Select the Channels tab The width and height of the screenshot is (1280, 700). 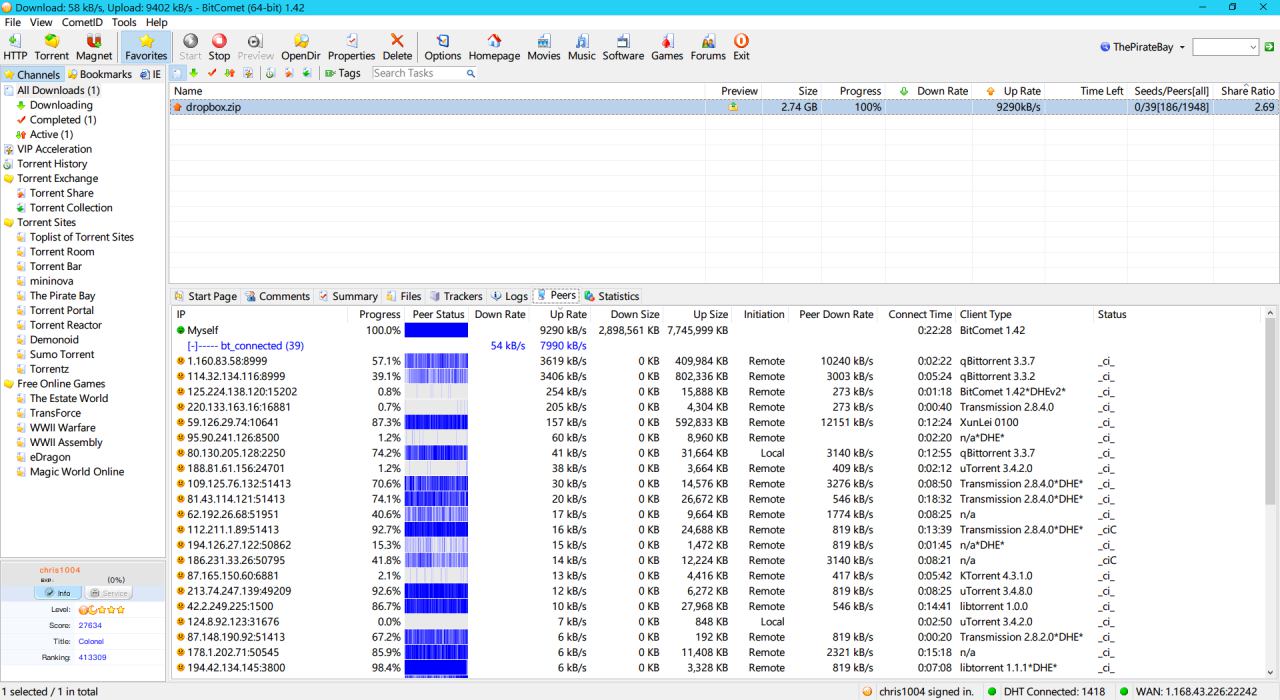32,74
